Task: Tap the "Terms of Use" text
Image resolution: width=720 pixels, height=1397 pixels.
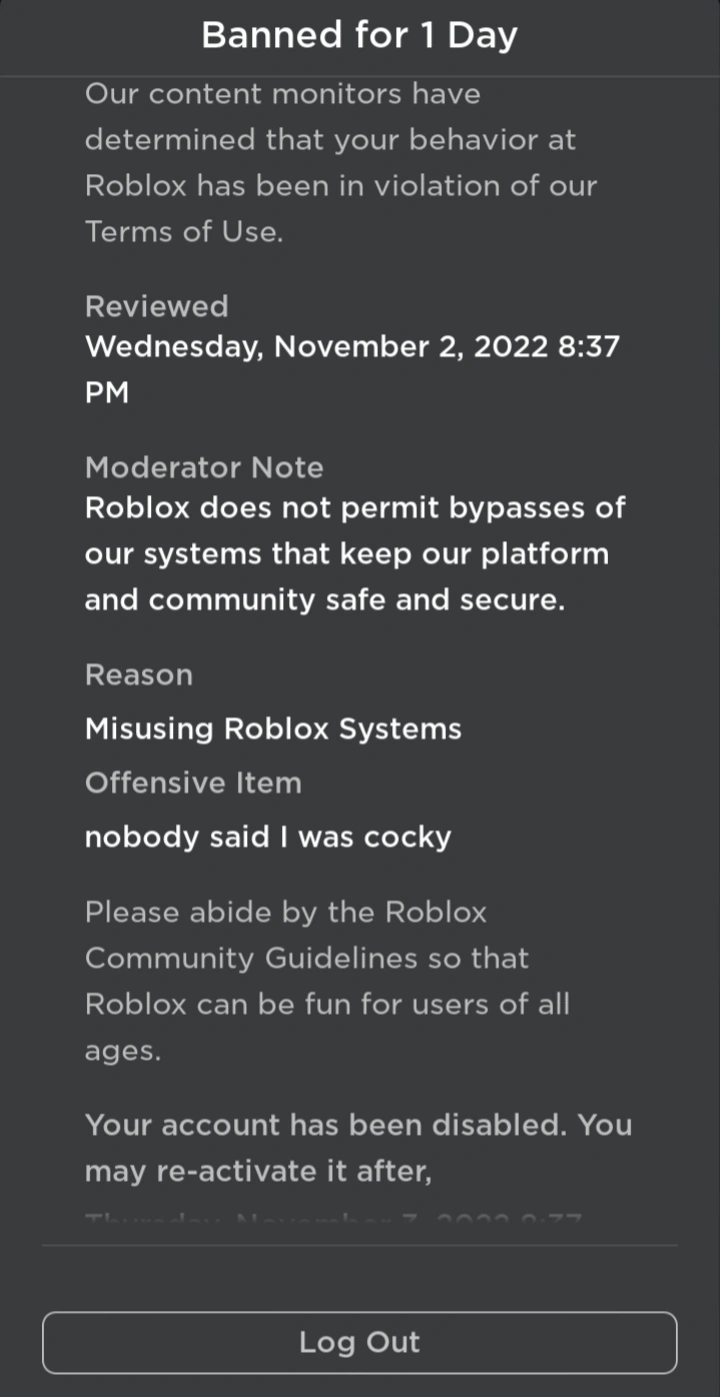Action: [184, 231]
